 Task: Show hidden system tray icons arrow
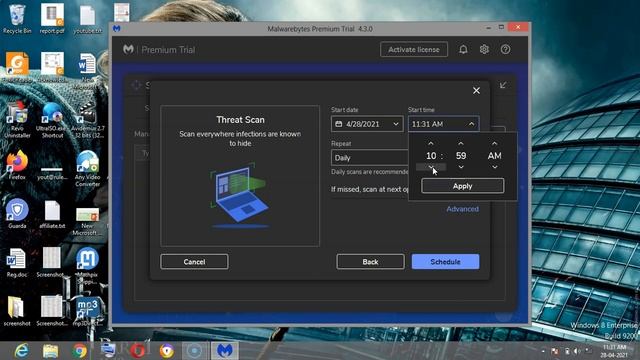click(543, 351)
